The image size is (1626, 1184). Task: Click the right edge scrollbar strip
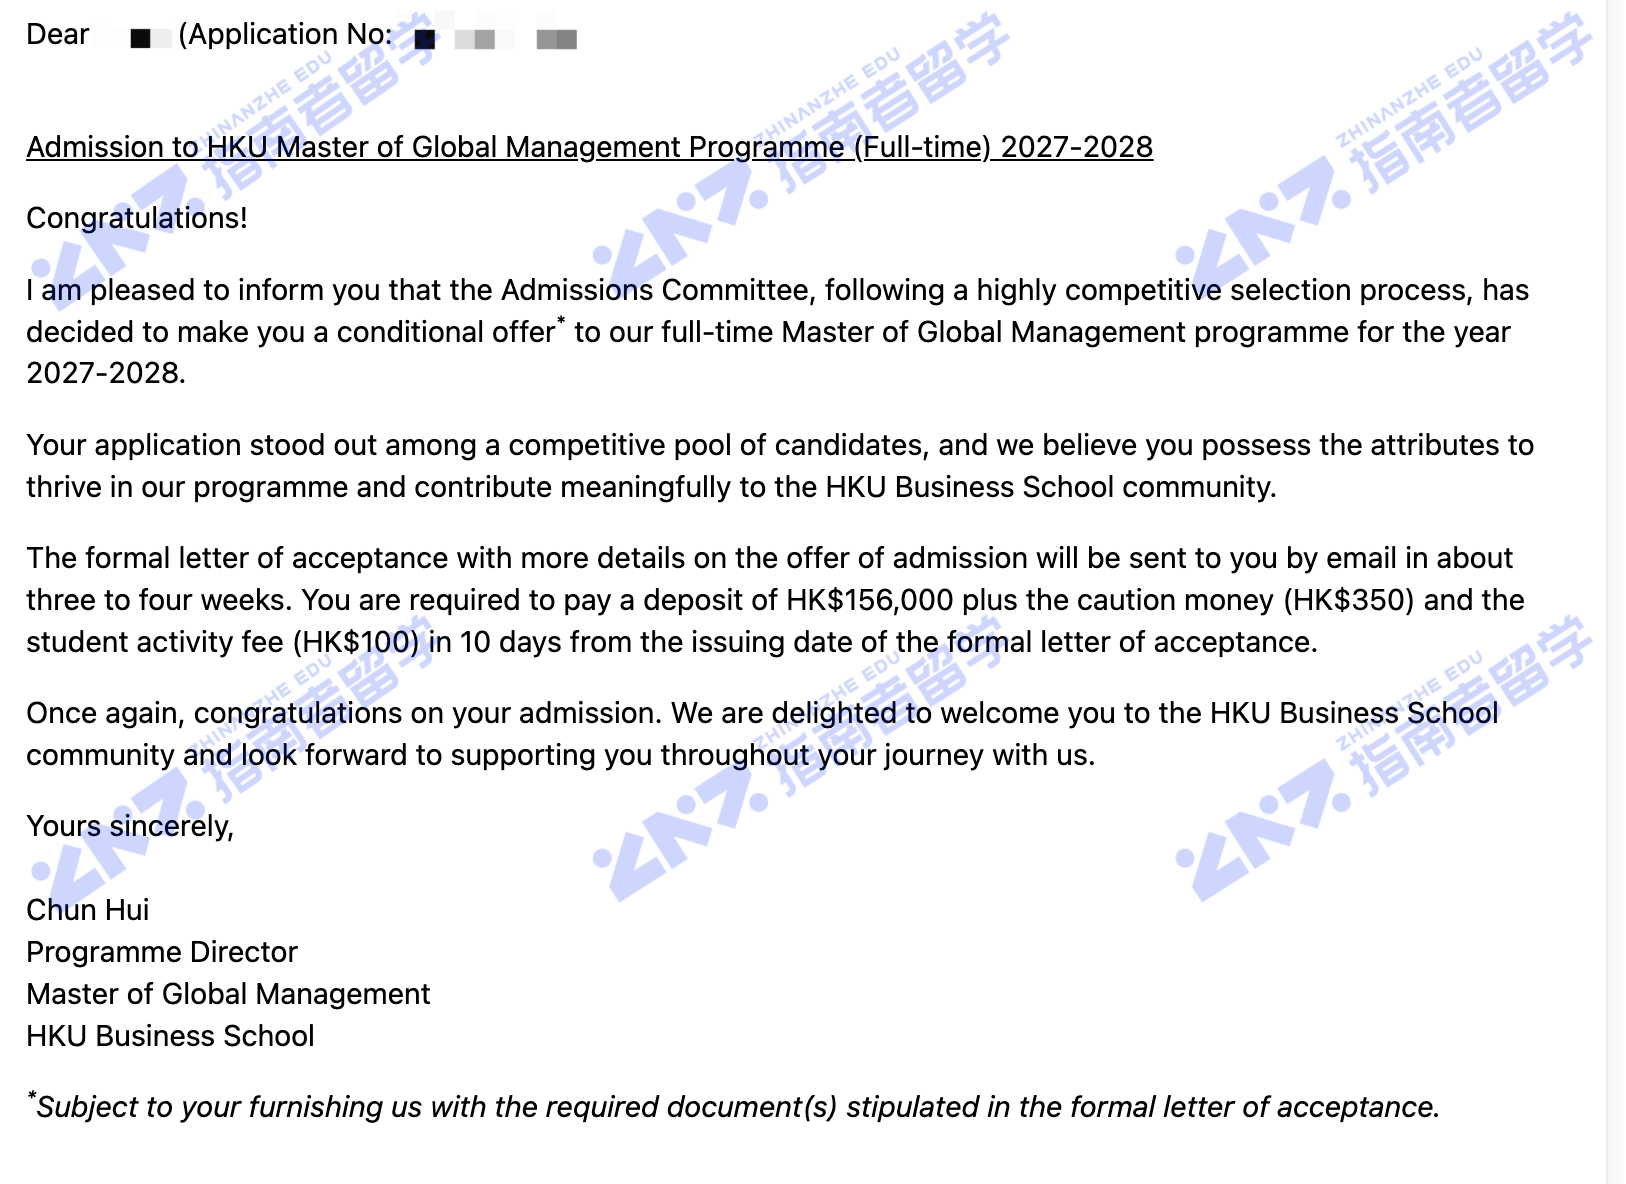(x=1616, y=592)
